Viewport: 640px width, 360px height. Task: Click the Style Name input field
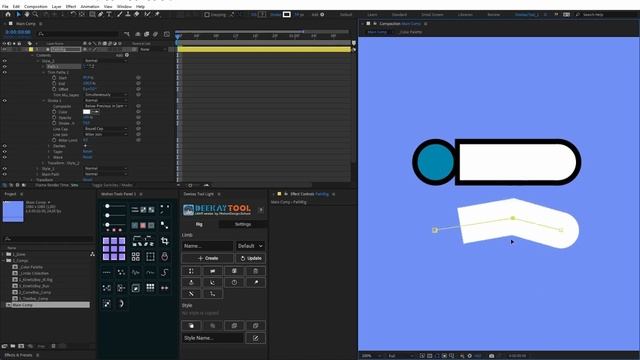tap(213, 338)
